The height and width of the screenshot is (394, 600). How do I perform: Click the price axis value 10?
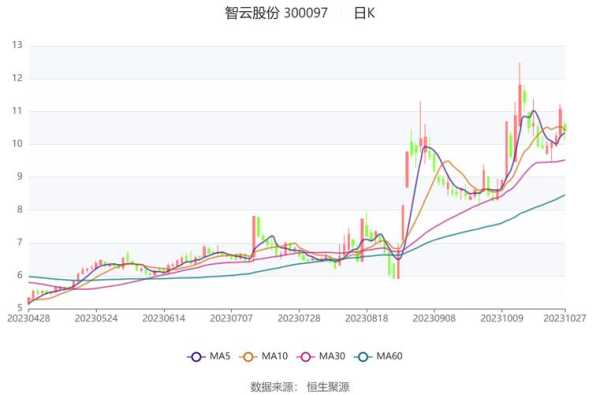[17, 144]
